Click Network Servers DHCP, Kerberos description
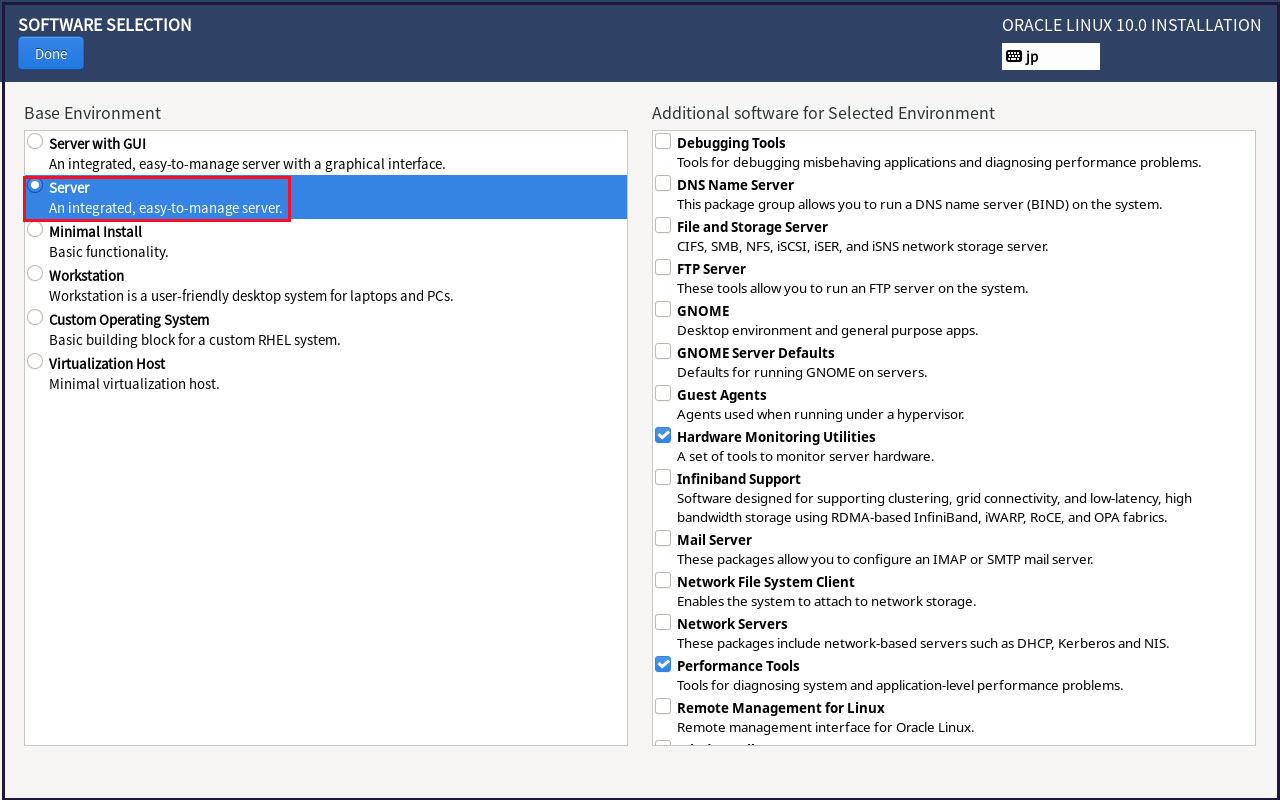The width and height of the screenshot is (1280, 800). pyautogui.click(x=923, y=644)
